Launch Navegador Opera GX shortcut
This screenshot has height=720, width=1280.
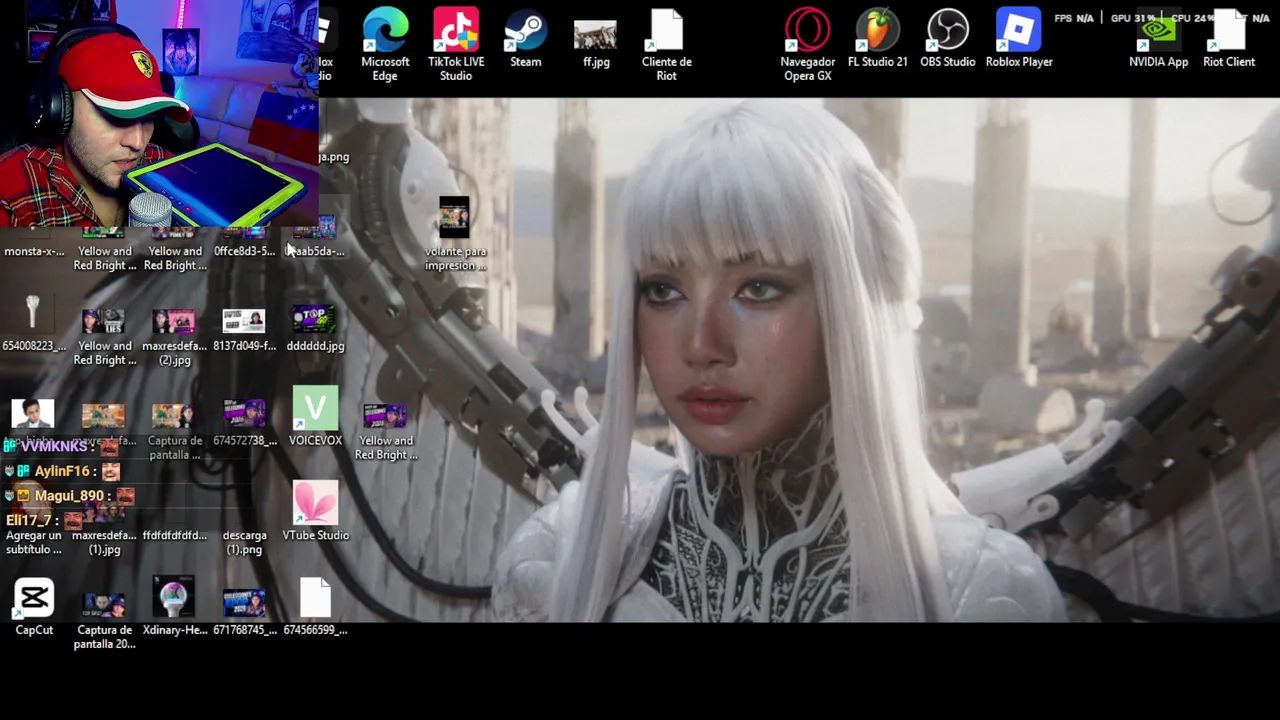(x=807, y=44)
